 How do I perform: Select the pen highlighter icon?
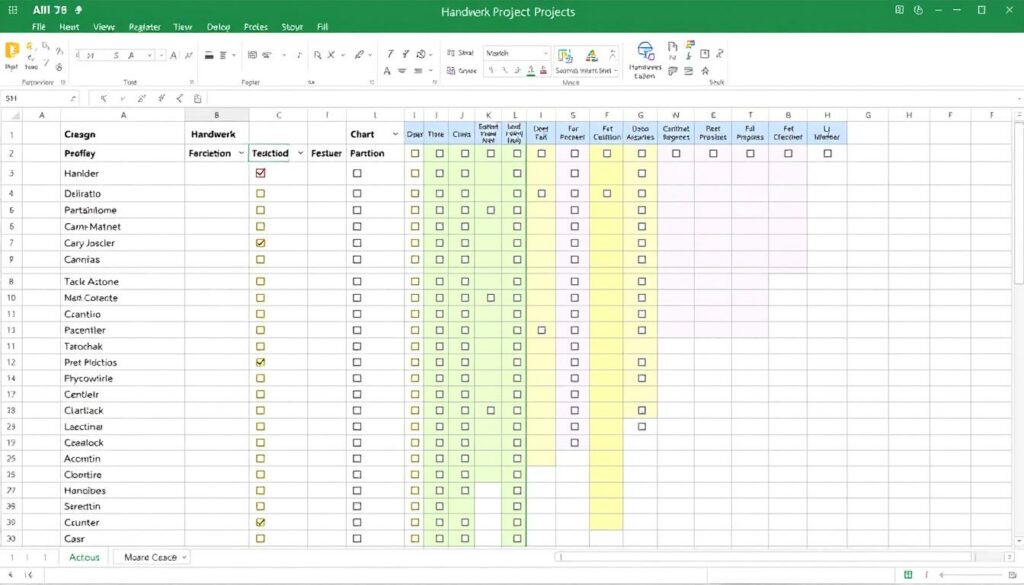pyautogui.click(x=359, y=55)
